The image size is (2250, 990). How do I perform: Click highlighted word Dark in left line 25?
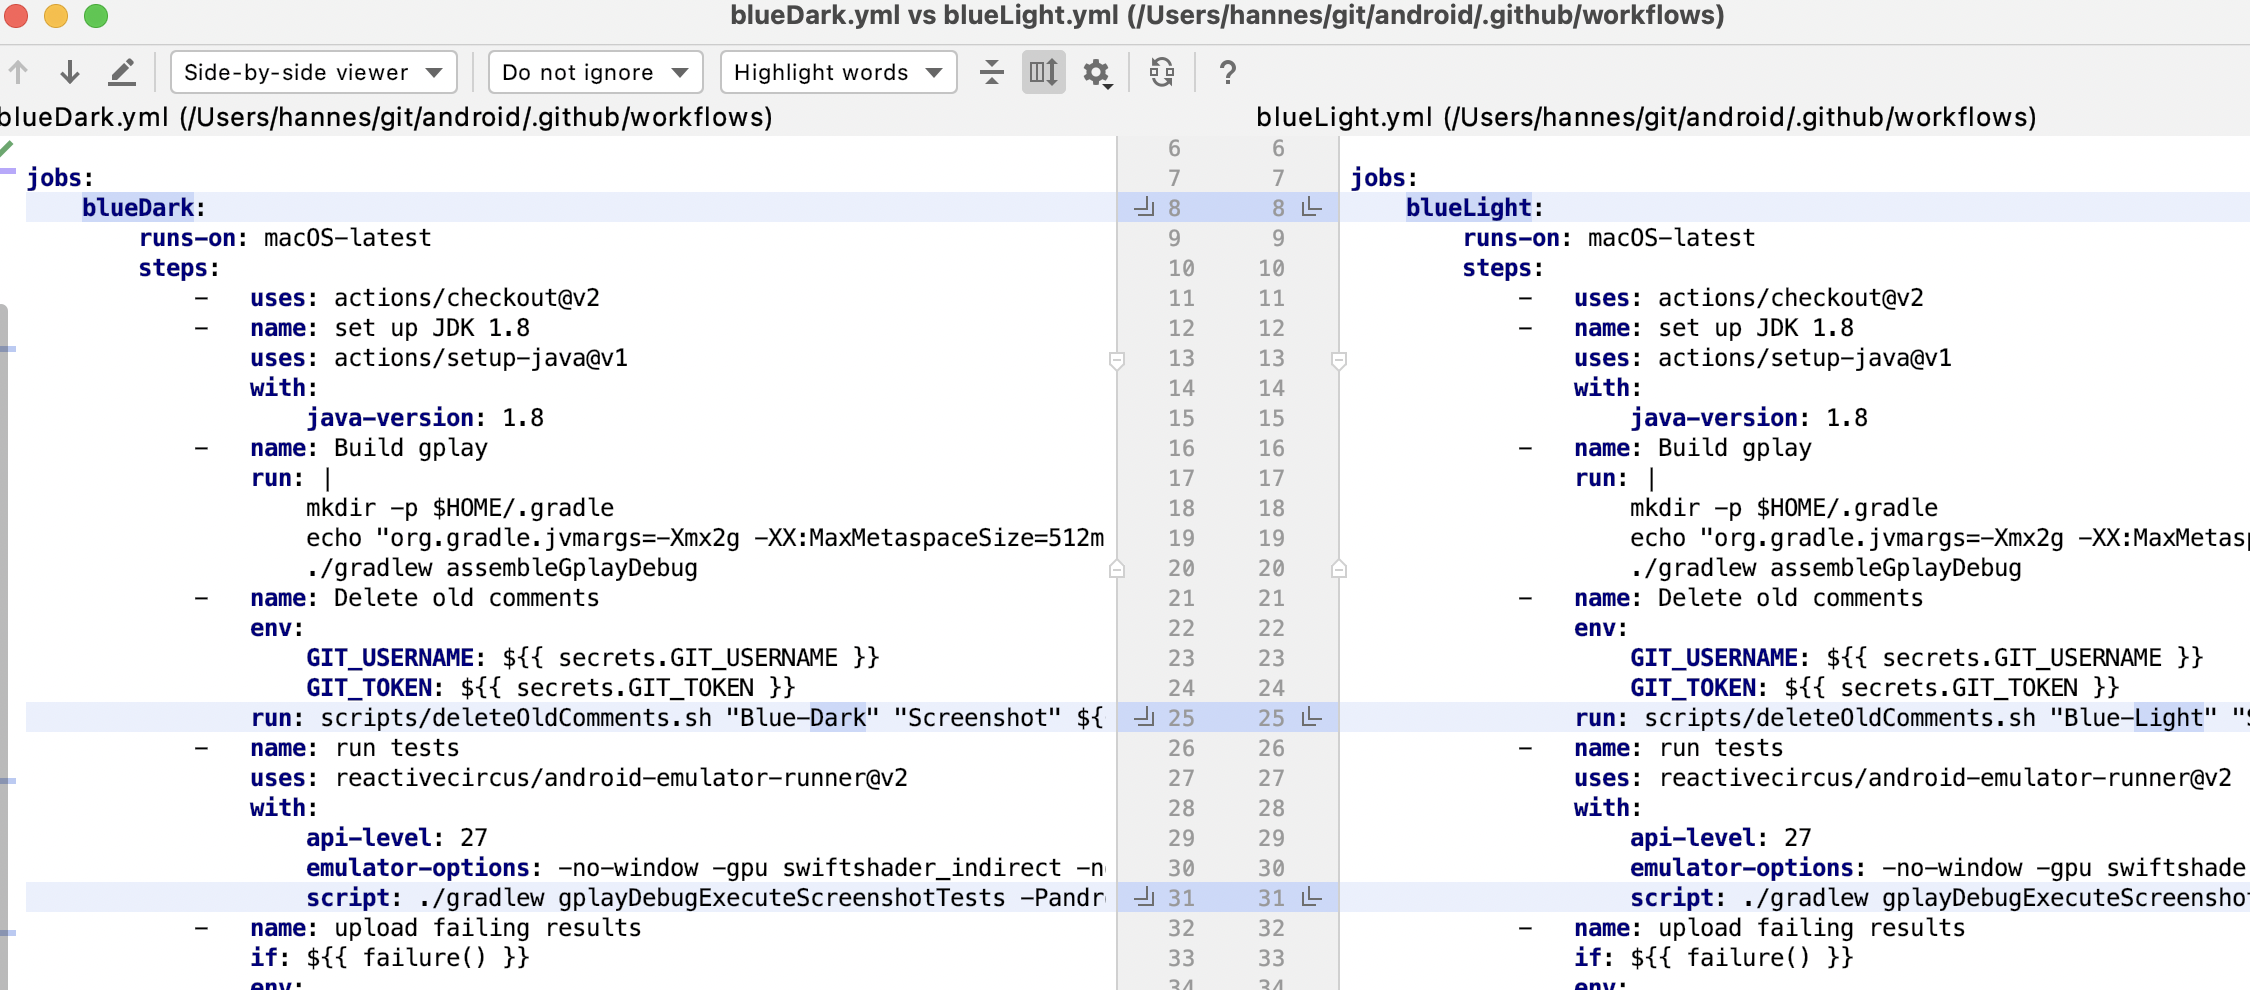pyautogui.click(x=838, y=717)
